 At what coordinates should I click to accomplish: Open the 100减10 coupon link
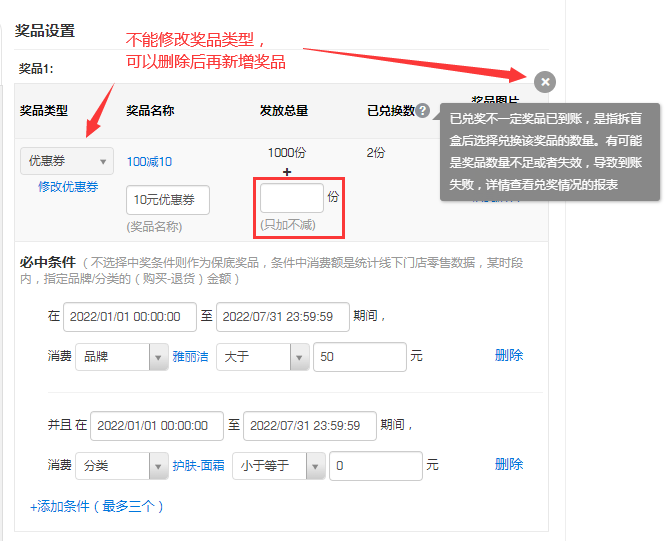coord(149,162)
